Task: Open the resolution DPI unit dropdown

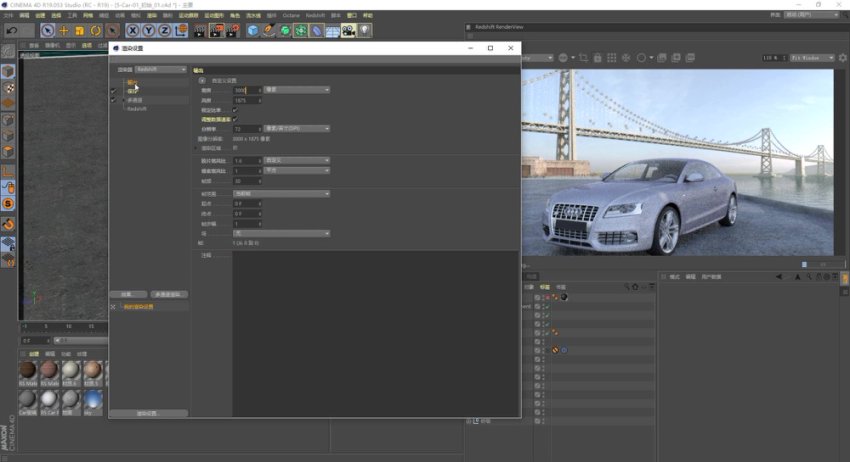Action: point(296,129)
